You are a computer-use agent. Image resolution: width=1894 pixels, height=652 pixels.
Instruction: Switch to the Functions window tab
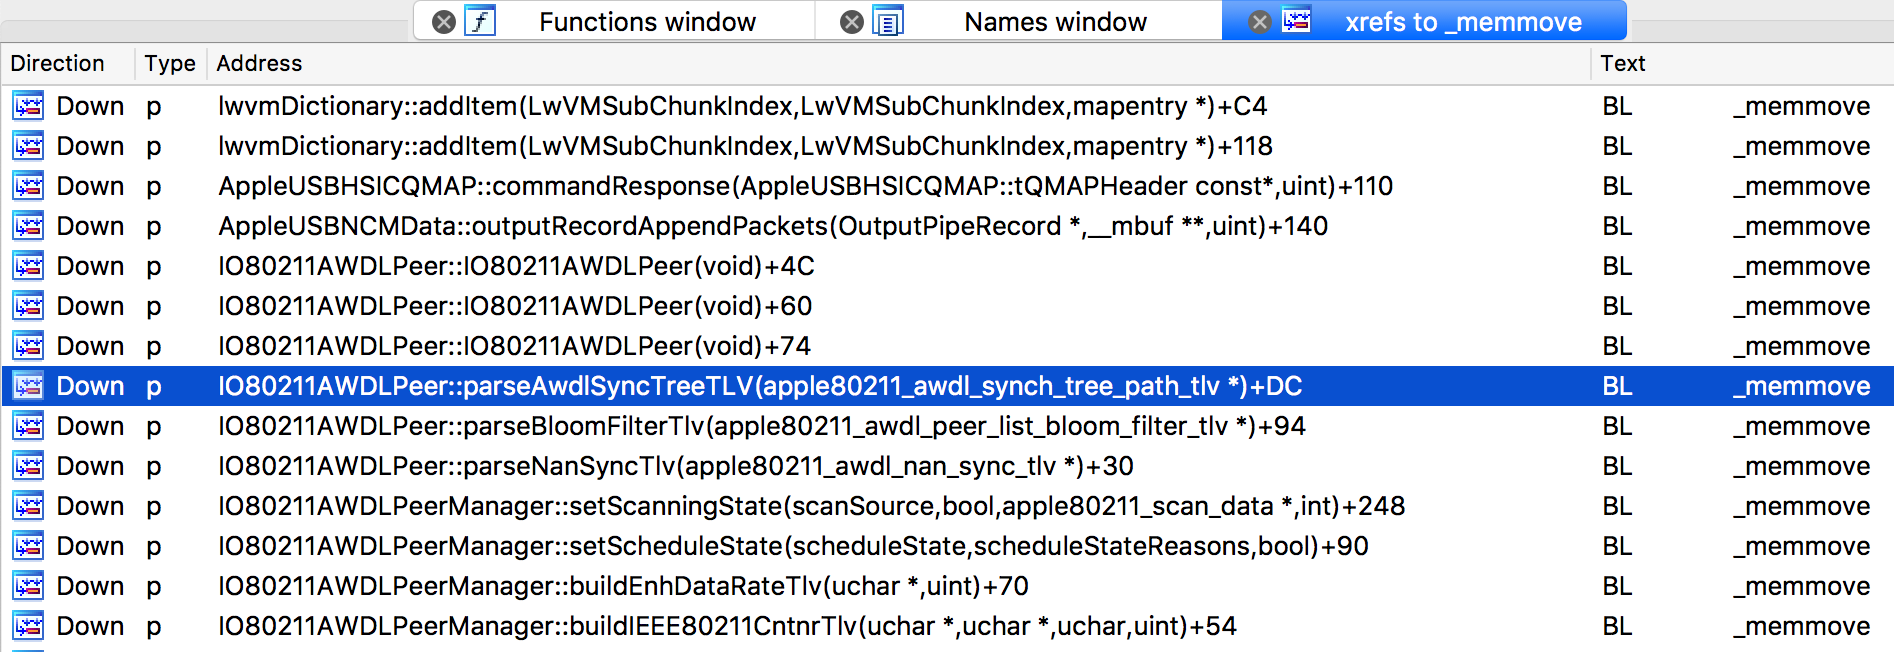pyautogui.click(x=647, y=22)
